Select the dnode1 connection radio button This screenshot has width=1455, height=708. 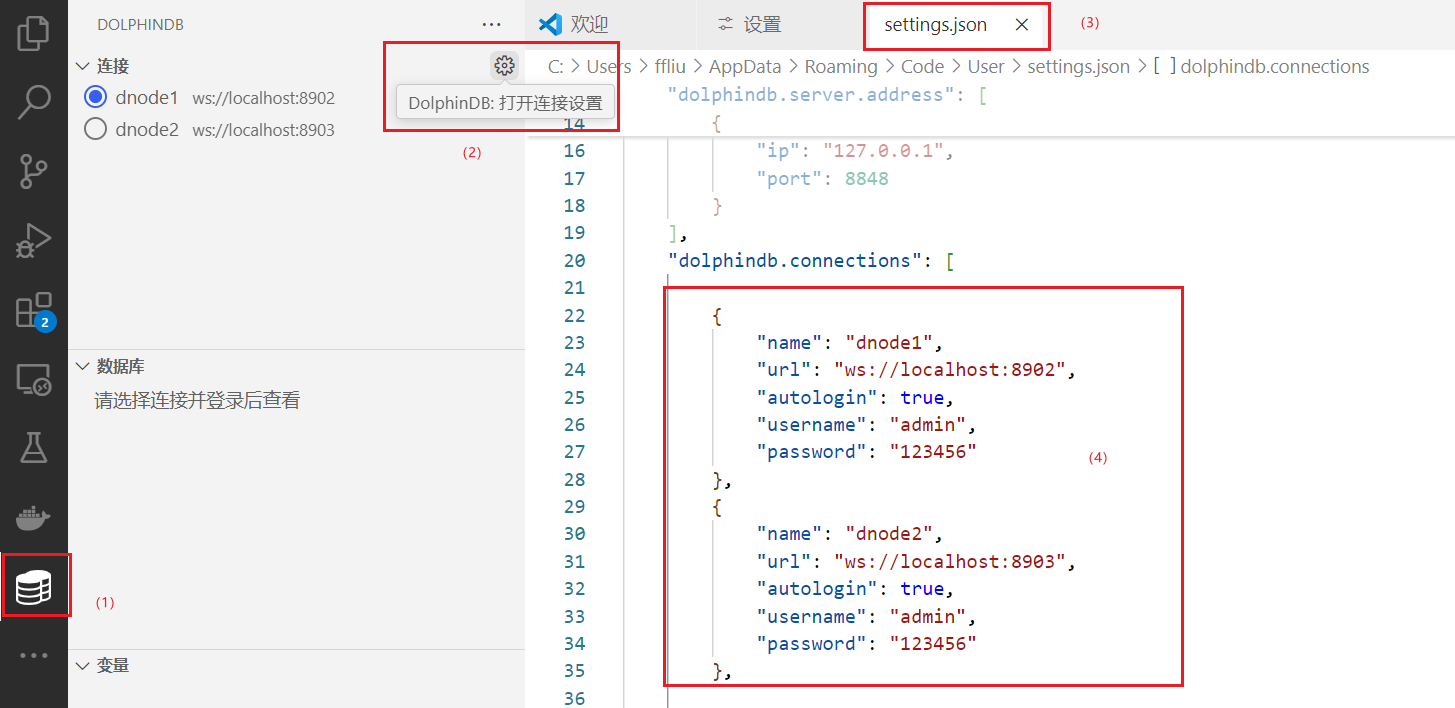tap(96, 98)
